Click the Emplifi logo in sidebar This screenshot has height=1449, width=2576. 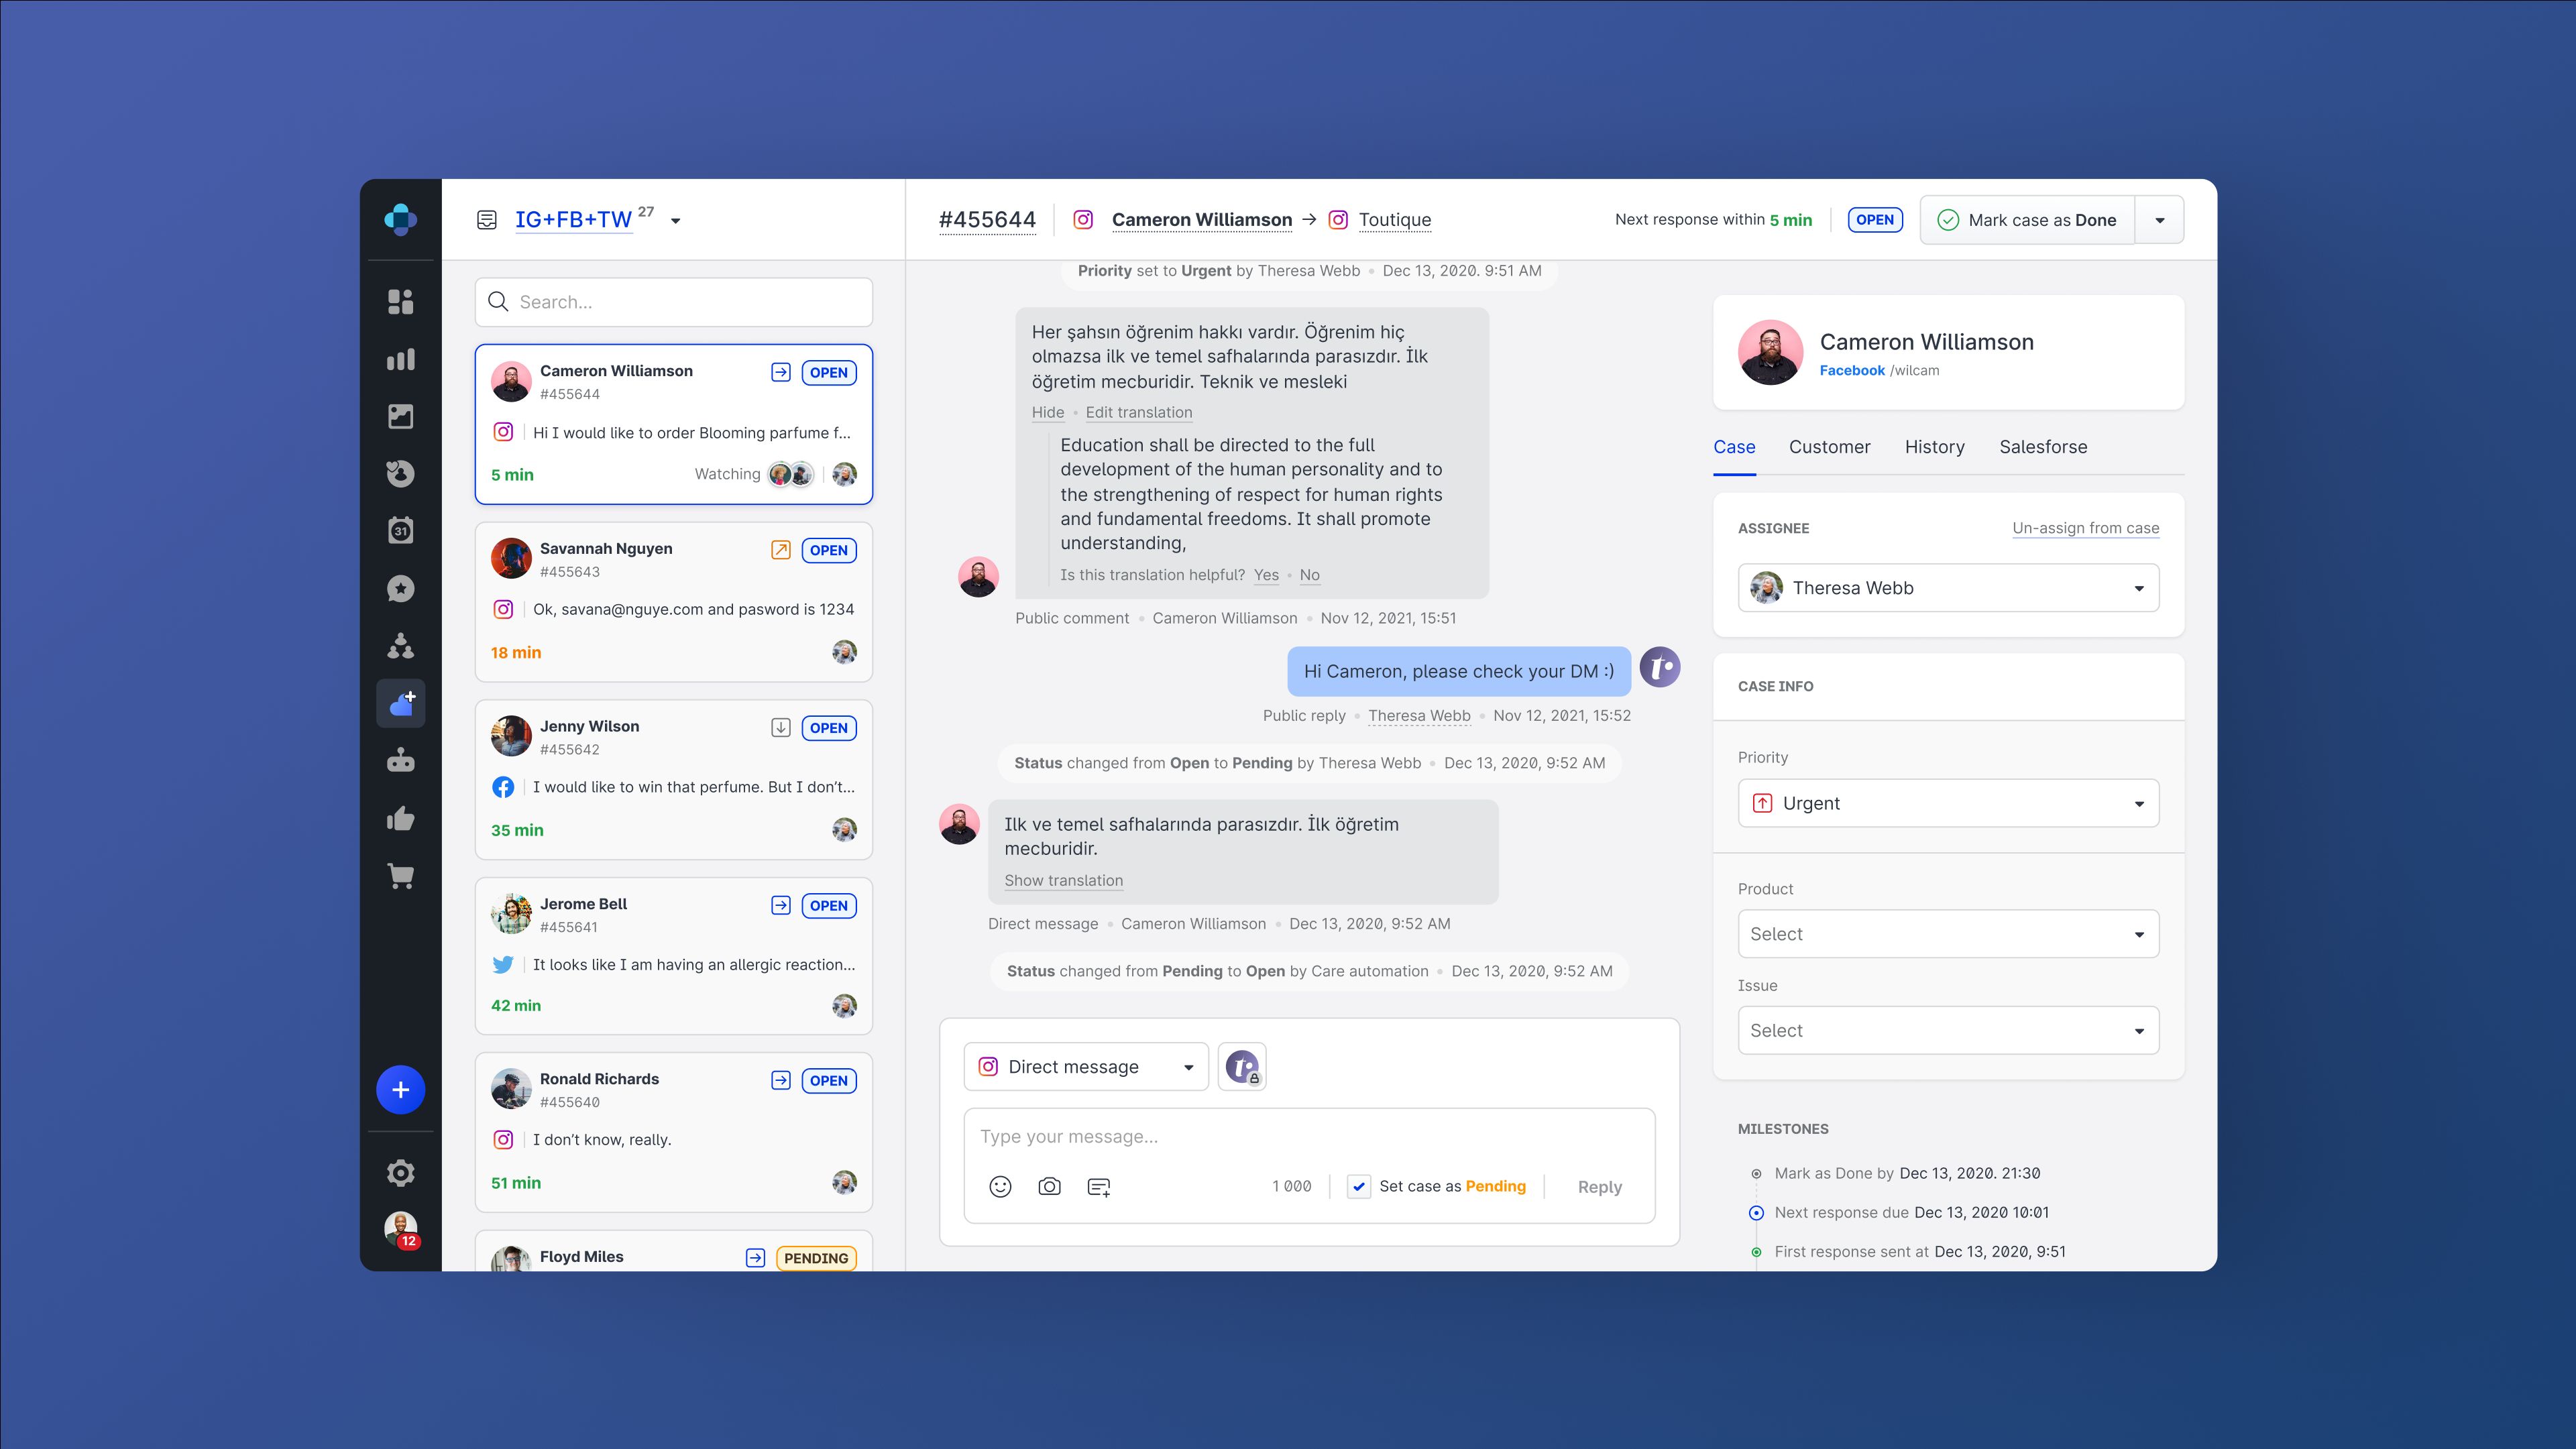400,219
